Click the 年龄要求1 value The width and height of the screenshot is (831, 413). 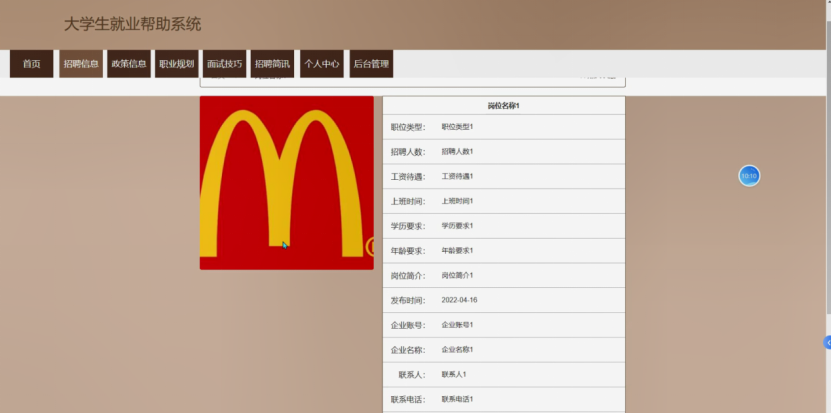click(x=457, y=251)
